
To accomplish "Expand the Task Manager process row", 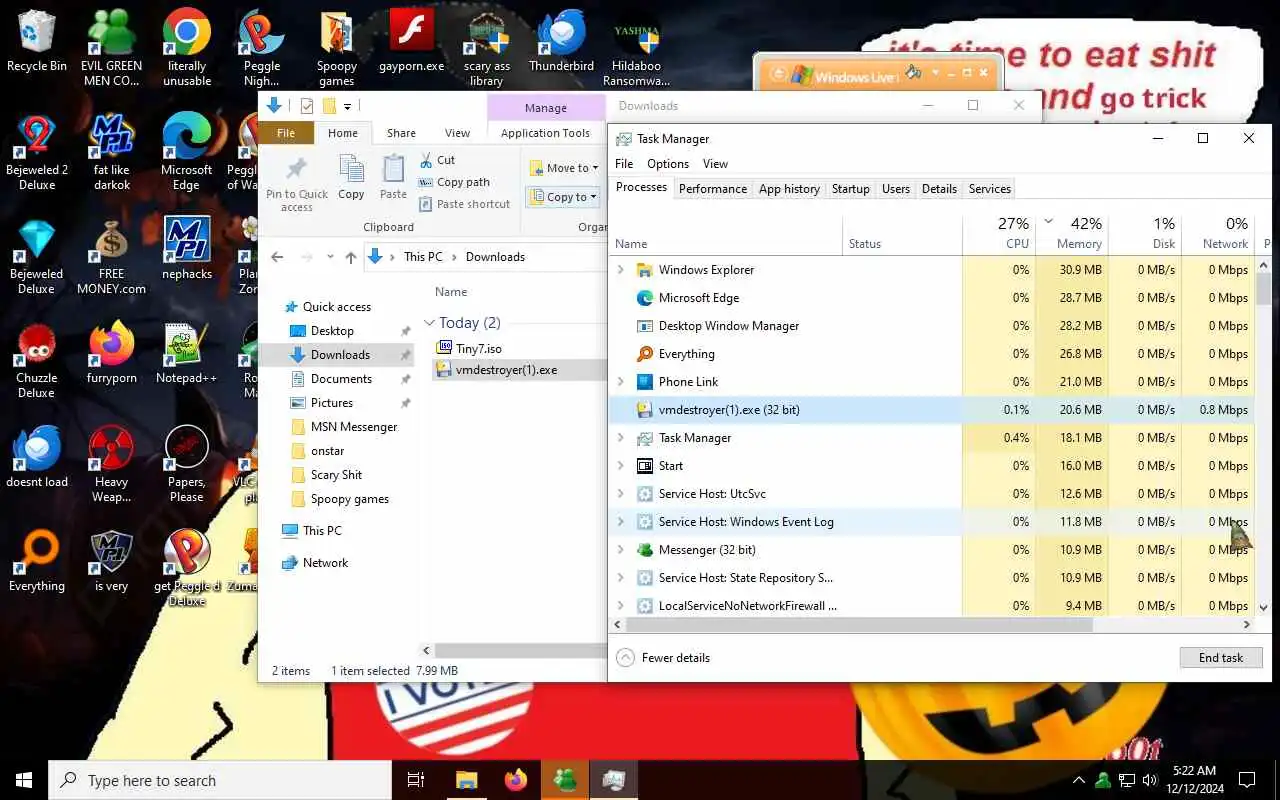I will pos(621,438).
